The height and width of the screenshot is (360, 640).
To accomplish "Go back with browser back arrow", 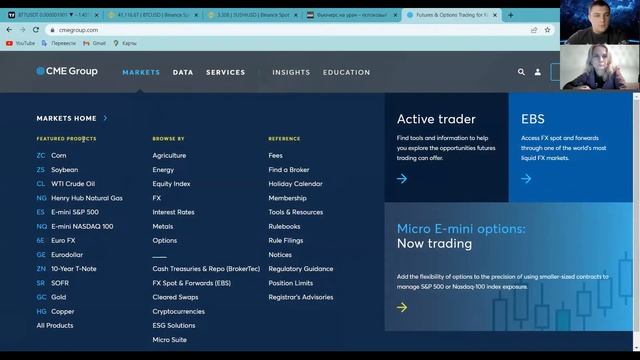I will pyautogui.click(x=9, y=30).
